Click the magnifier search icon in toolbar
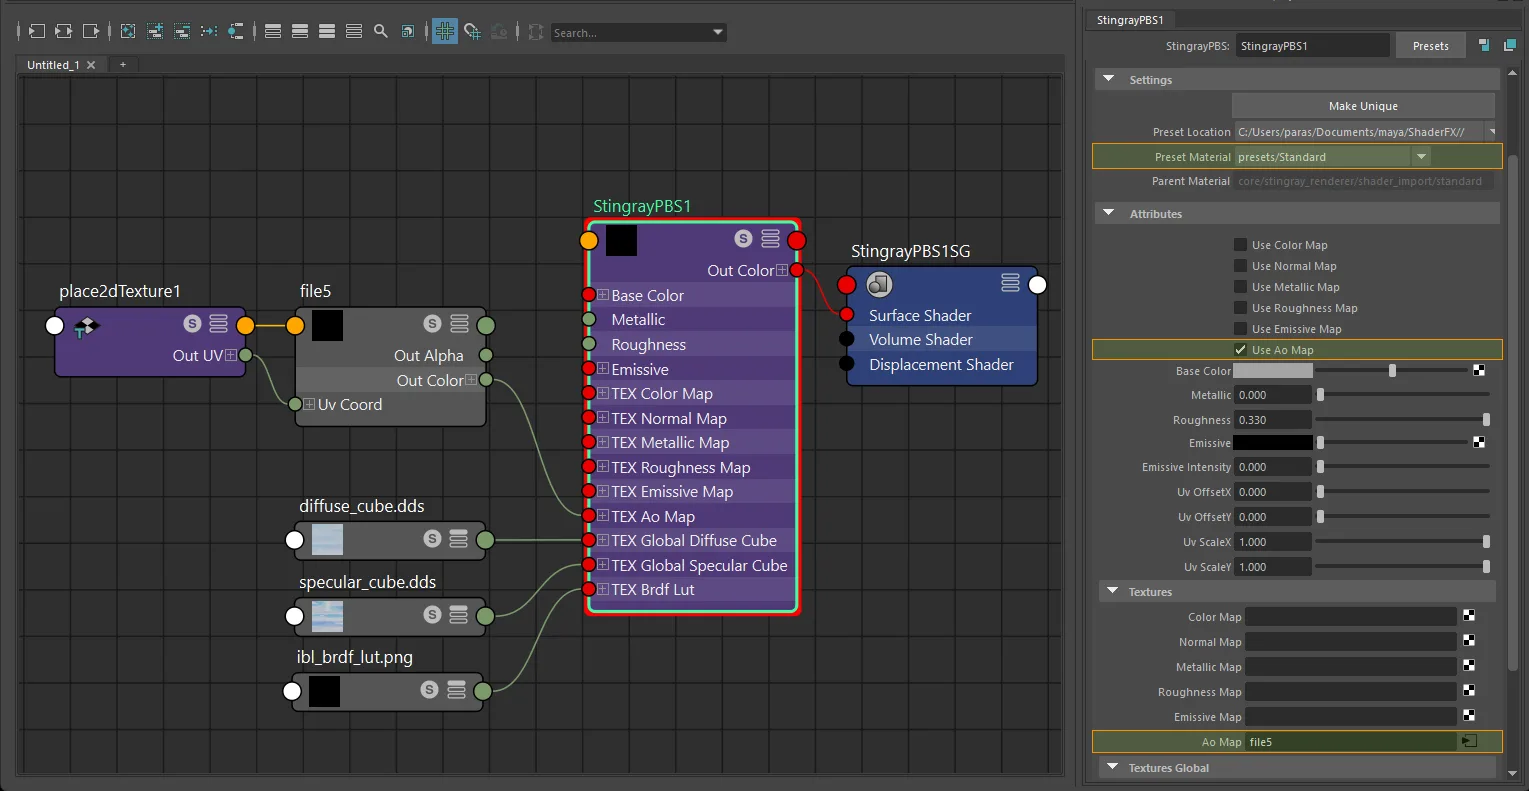This screenshot has height=791, width=1529. pyautogui.click(x=381, y=32)
